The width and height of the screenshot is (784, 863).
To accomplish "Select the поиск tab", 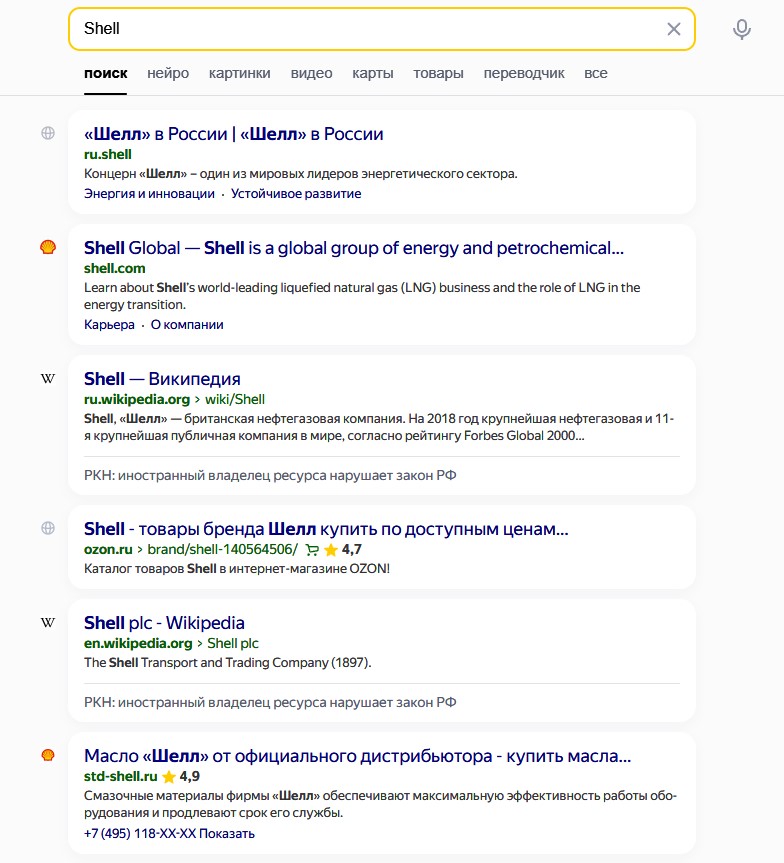I will [106, 73].
